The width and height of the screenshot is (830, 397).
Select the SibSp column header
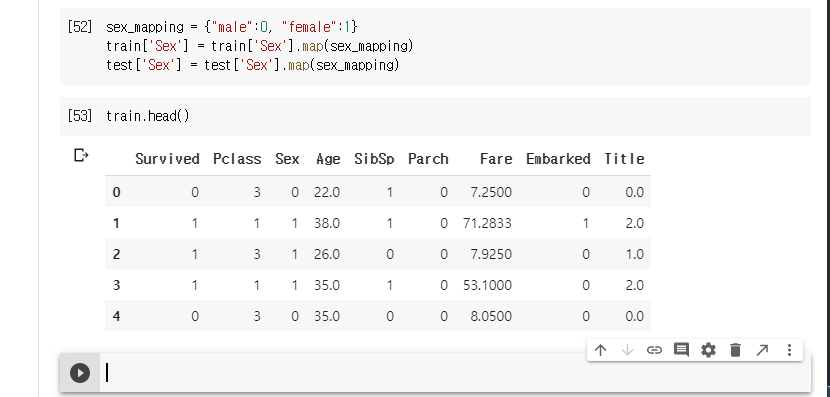click(374, 159)
